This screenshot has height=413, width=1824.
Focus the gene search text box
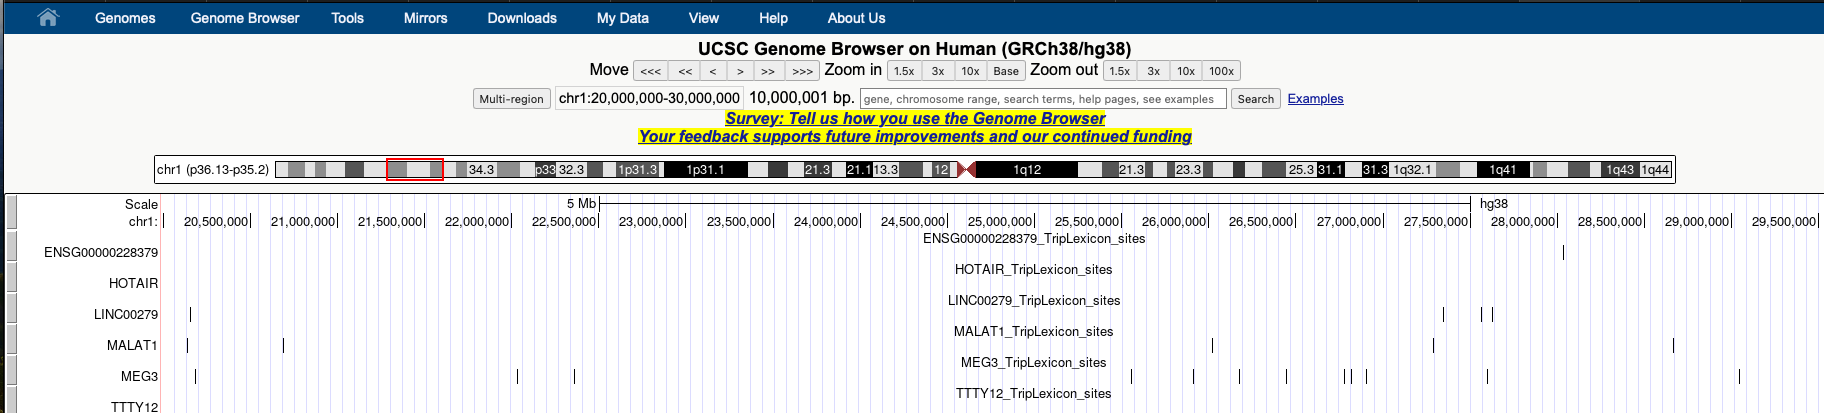point(1043,99)
